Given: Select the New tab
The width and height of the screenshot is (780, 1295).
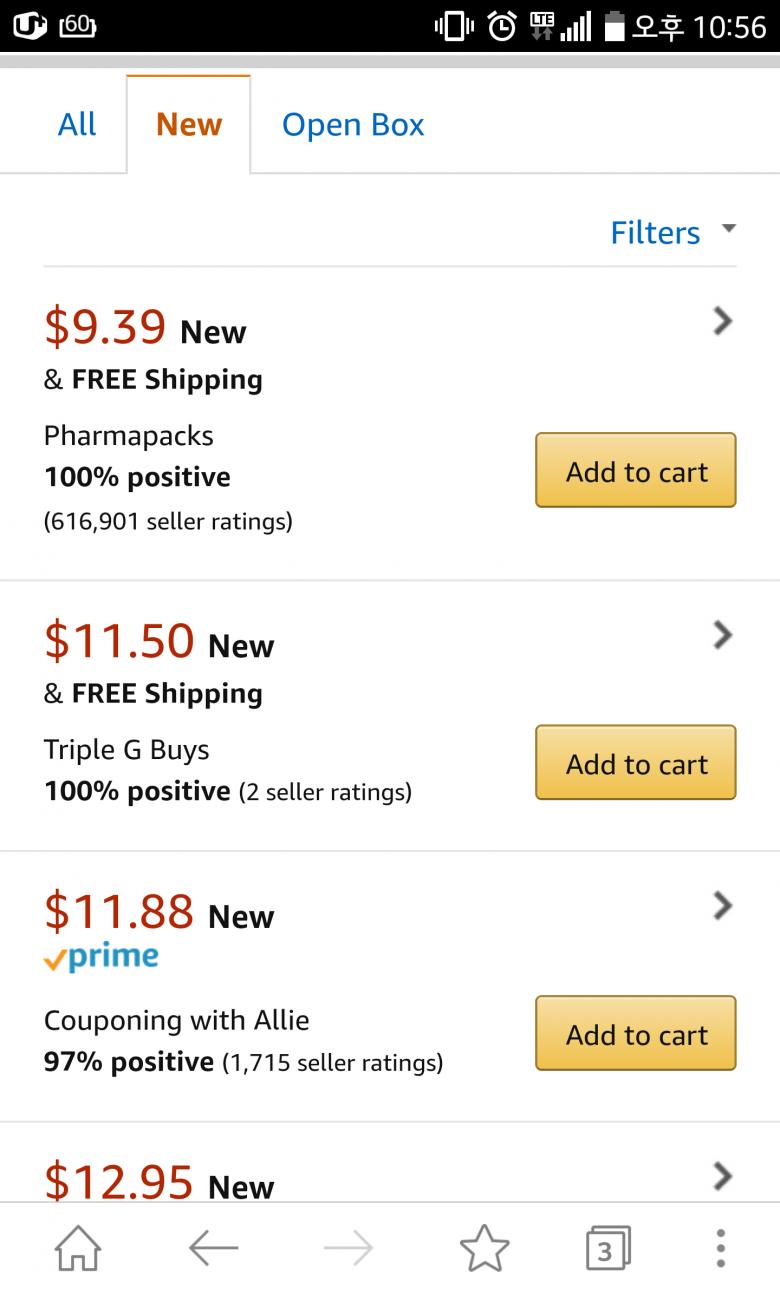Looking at the screenshot, I should point(189,124).
